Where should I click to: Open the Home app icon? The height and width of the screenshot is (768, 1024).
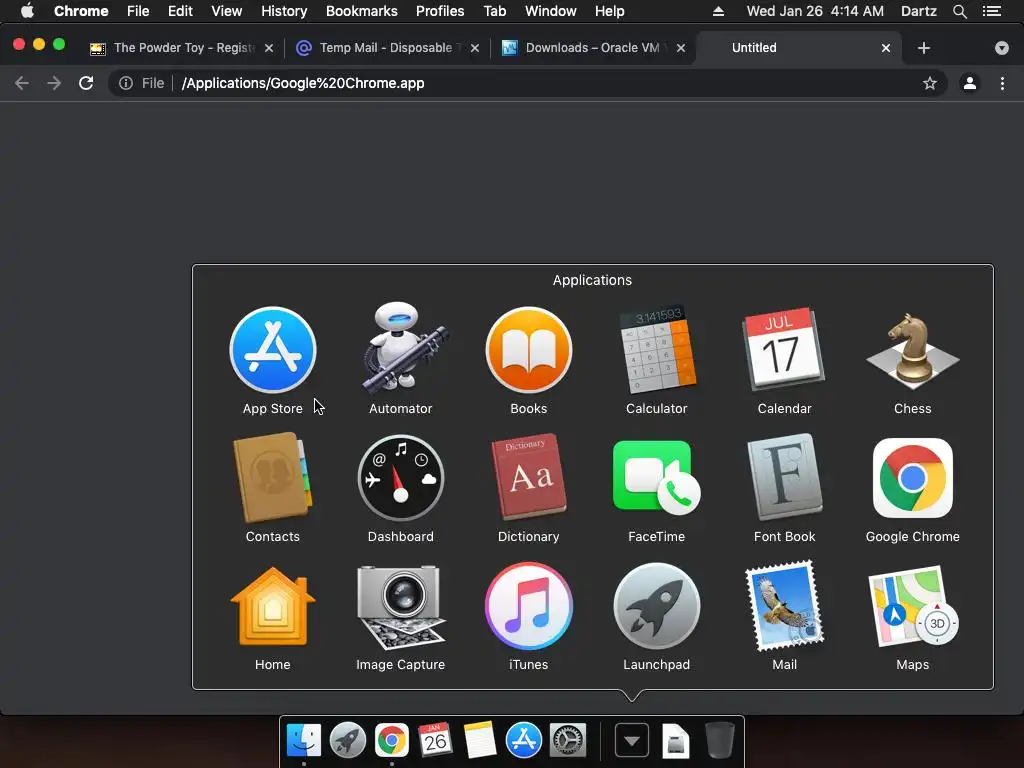(273, 607)
